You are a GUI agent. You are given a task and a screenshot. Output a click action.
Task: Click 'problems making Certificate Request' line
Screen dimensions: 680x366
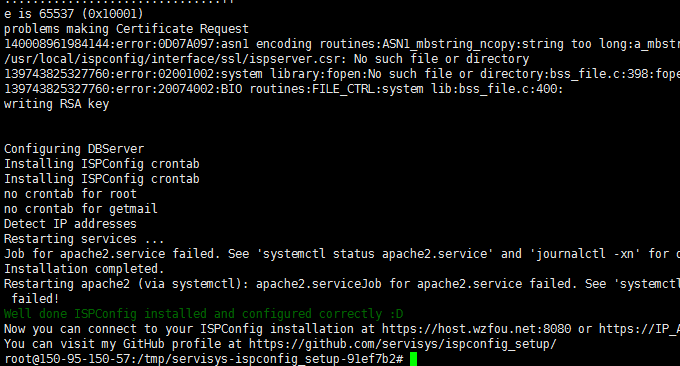click(126, 29)
